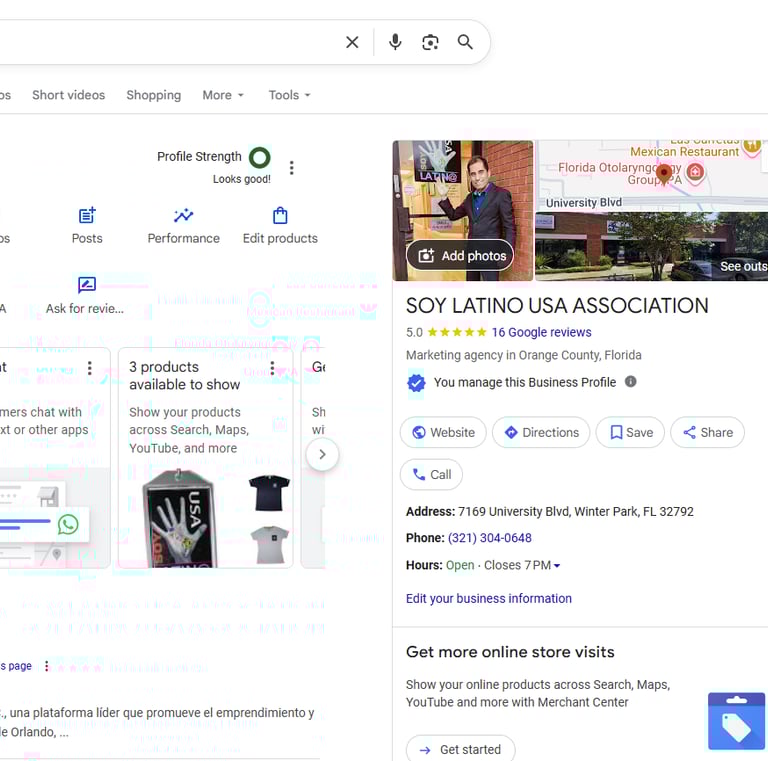
Task: Click the WhatsApp icon on the chat card
Action: (x=68, y=524)
